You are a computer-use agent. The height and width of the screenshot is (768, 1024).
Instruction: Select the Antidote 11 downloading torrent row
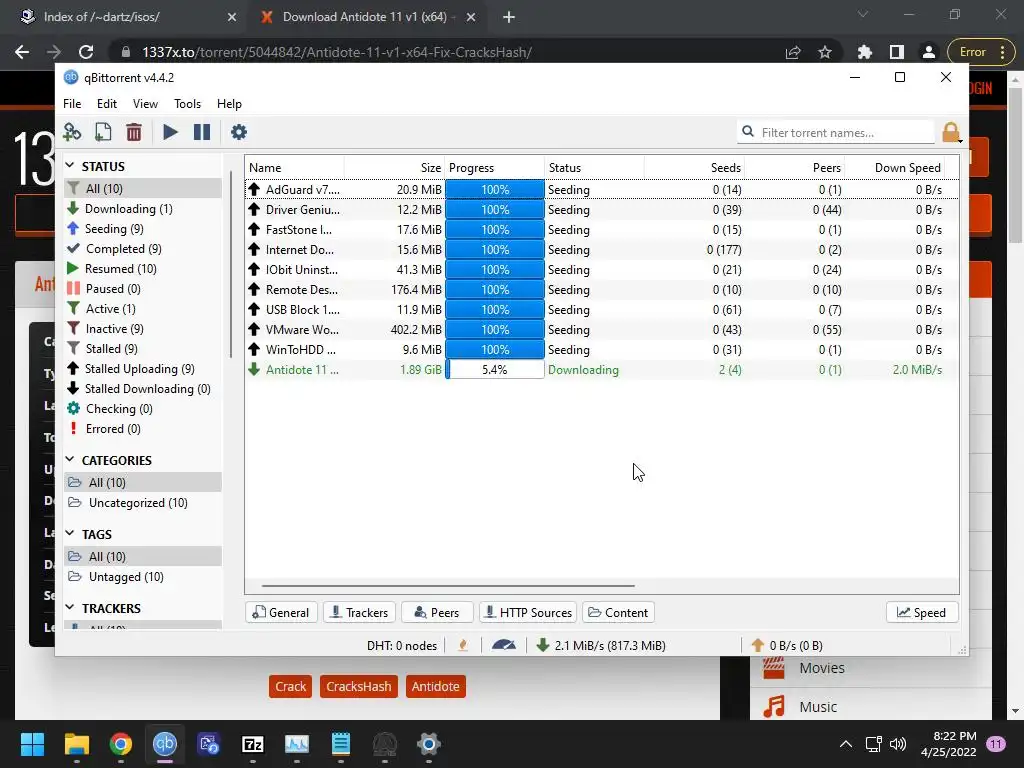pos(602,370)
